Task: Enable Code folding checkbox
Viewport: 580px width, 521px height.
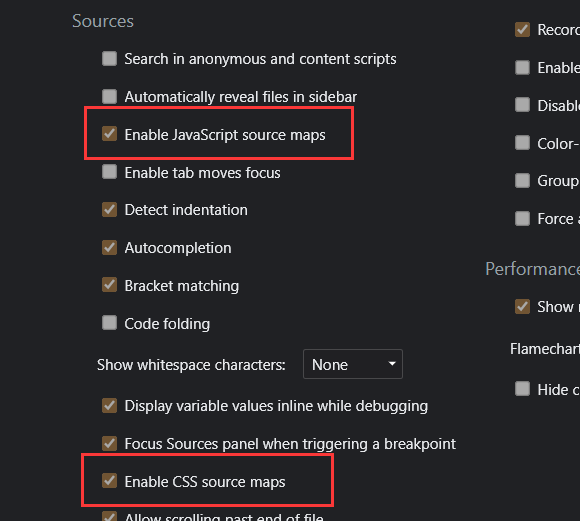Action: (109, 323)
